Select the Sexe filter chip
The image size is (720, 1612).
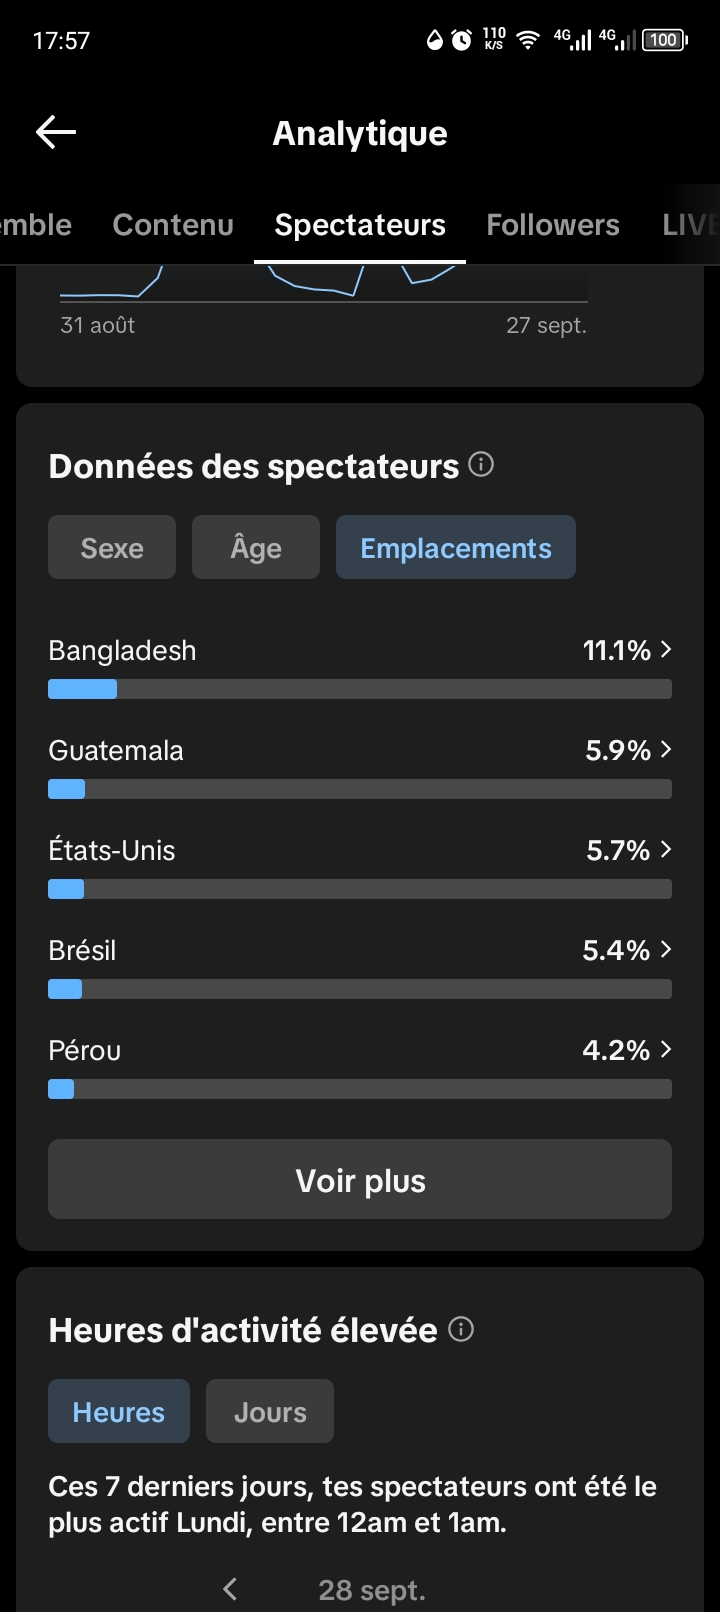[x=112, y=547]
